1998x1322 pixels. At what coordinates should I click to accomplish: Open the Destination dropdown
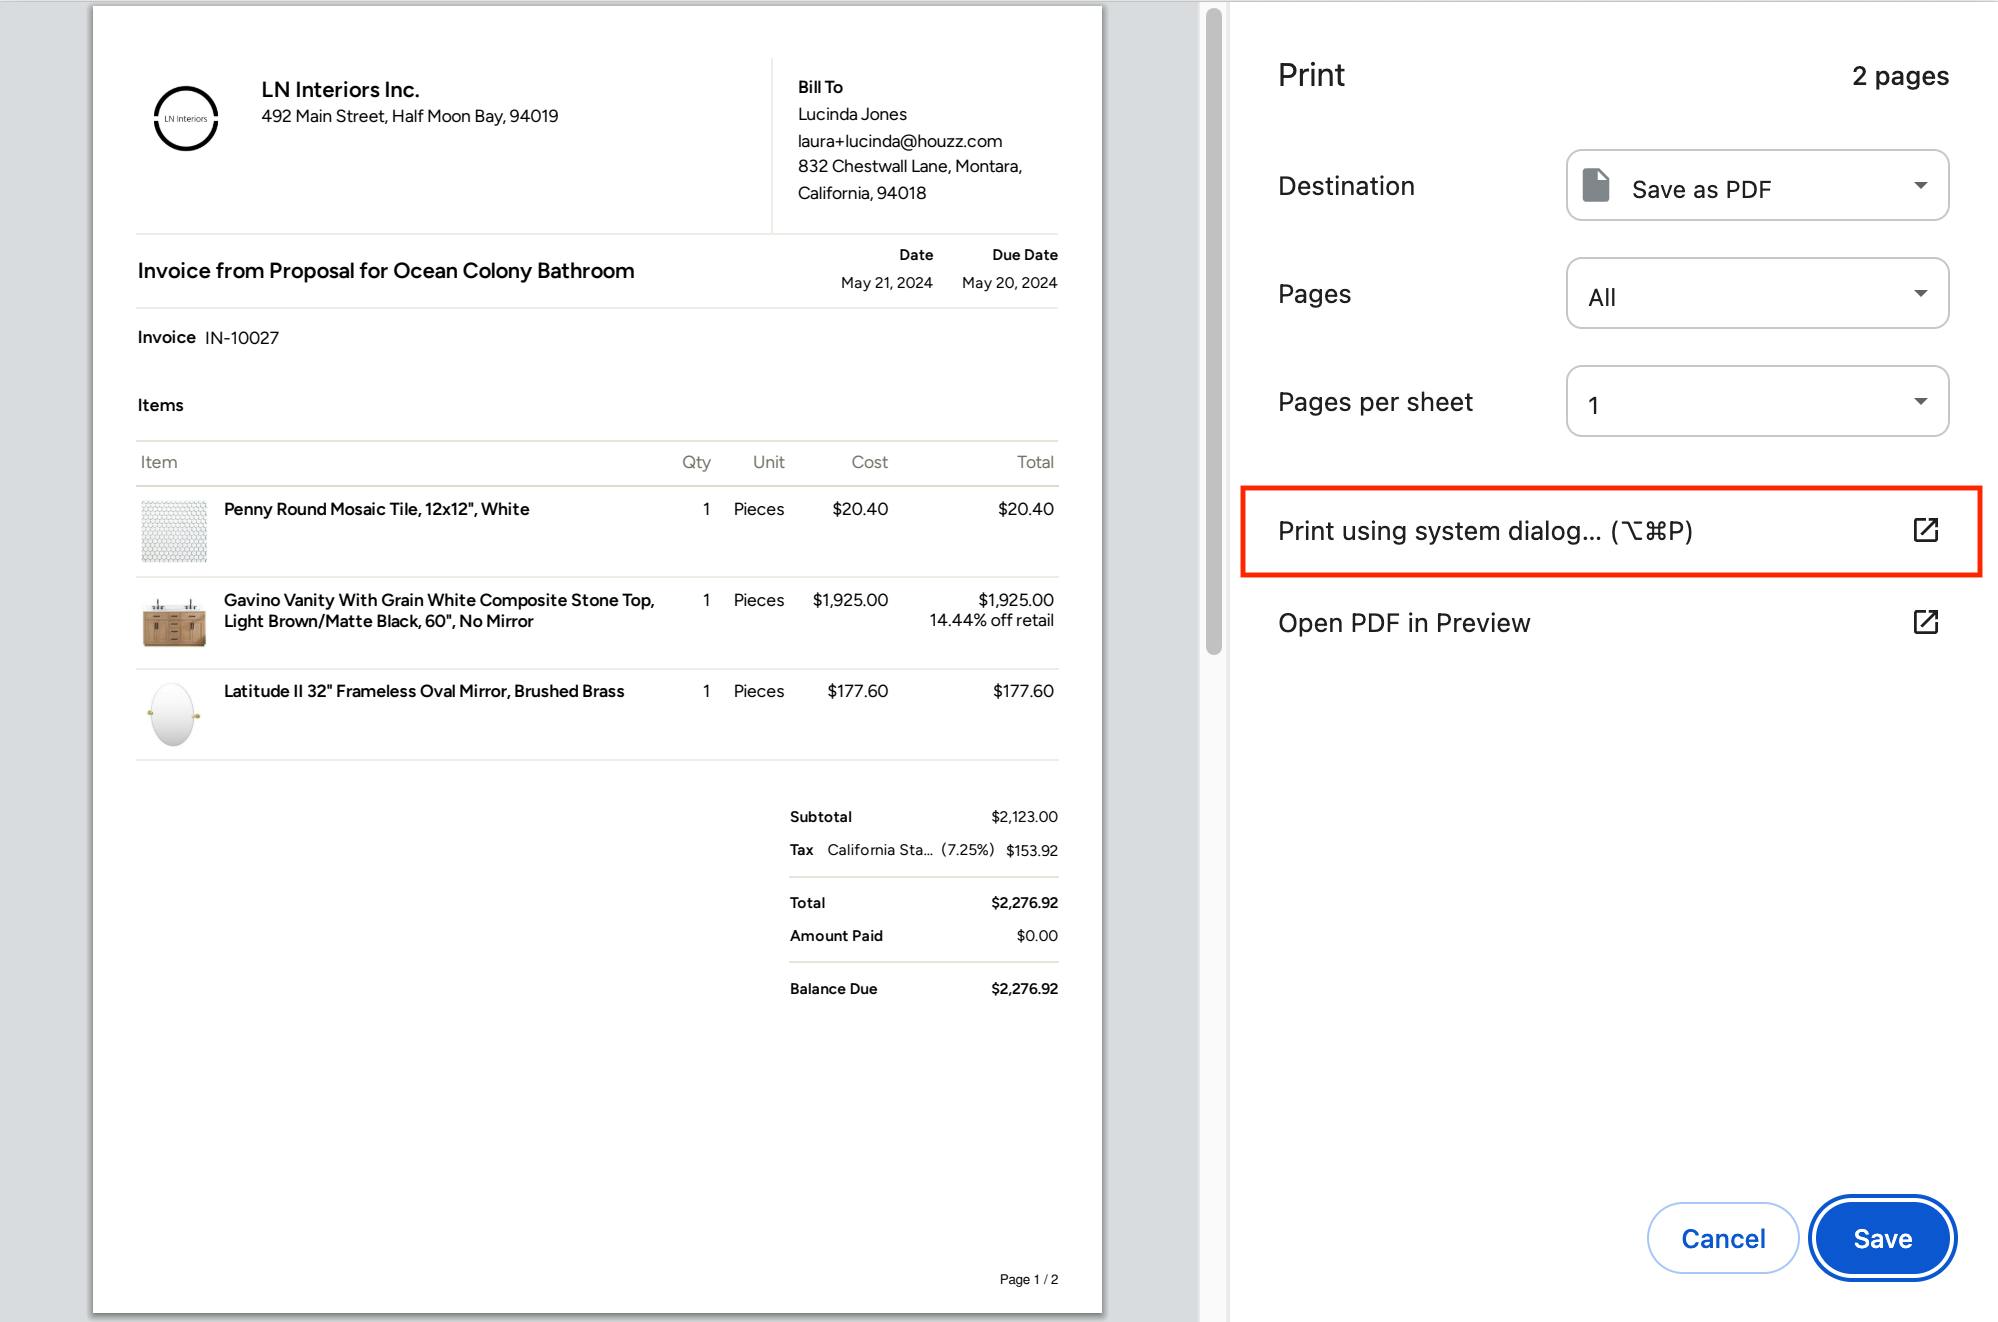click(1756, 186)
